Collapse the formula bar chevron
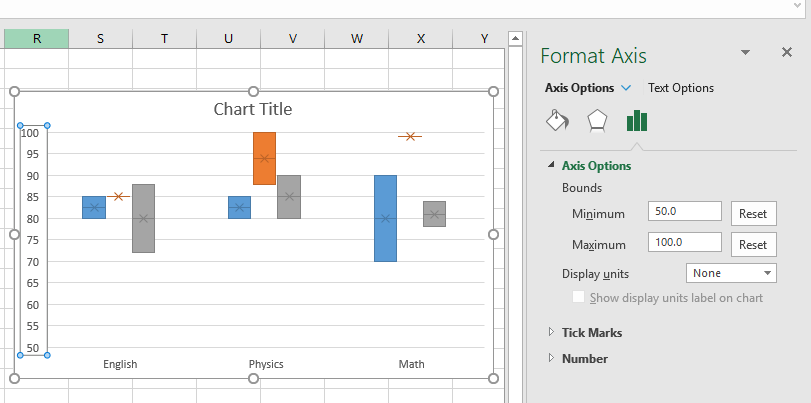This screenshot has width=811, height=403. click(798, 5)
